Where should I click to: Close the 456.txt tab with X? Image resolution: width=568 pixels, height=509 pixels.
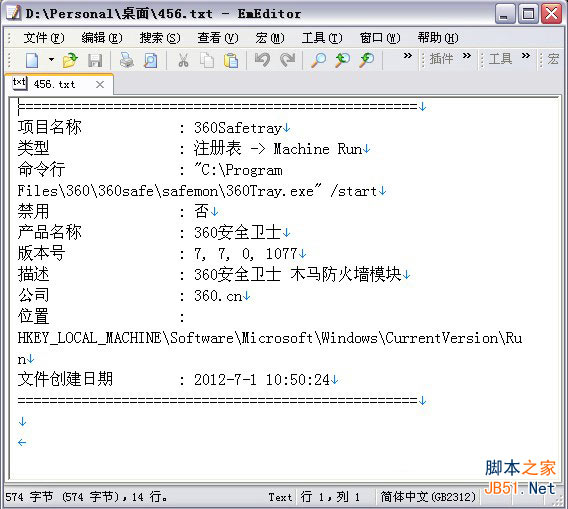100,85
